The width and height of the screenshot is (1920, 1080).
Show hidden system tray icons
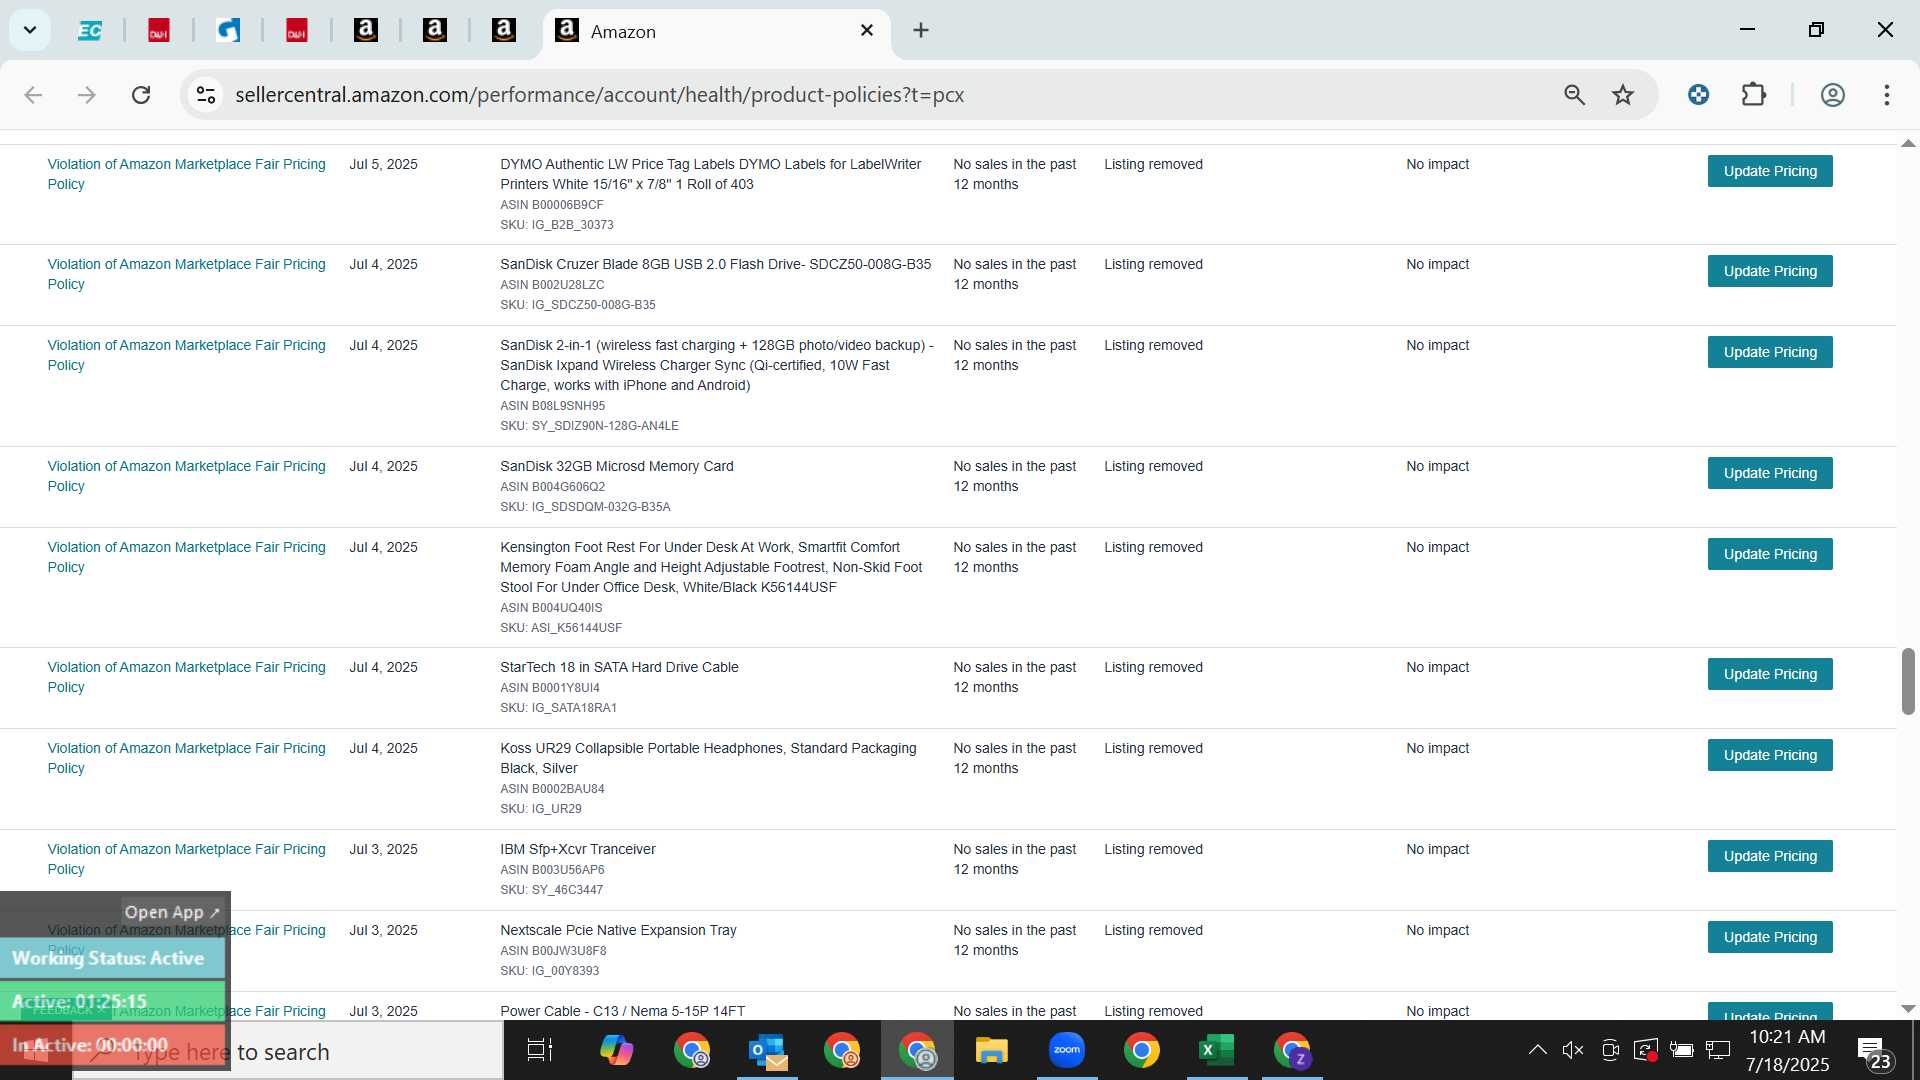click(1537, 1050)
